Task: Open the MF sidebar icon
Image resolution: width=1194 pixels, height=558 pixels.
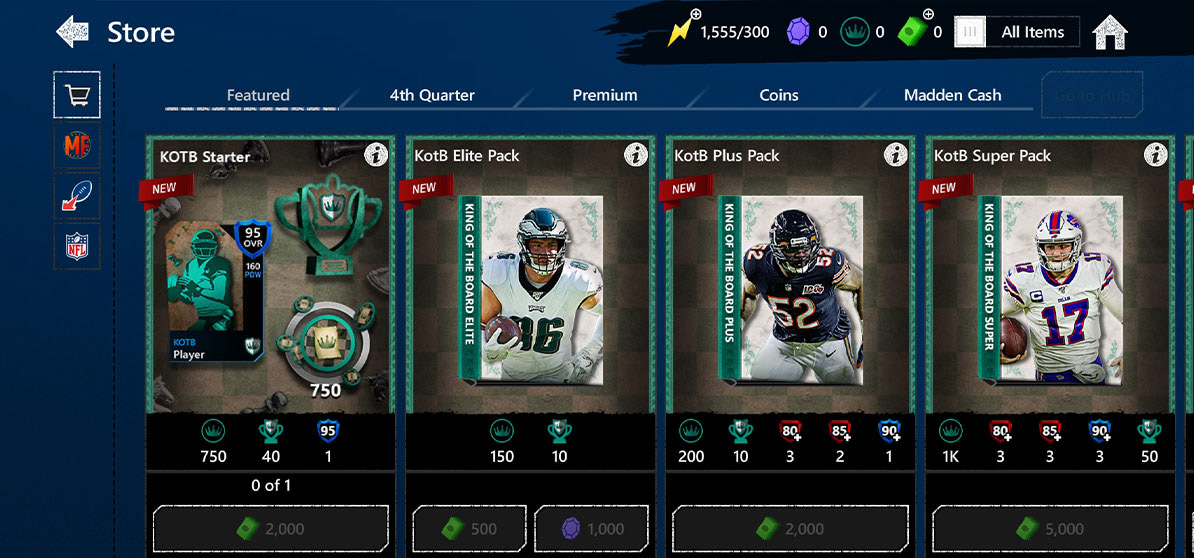Action: tap(77, 146)
